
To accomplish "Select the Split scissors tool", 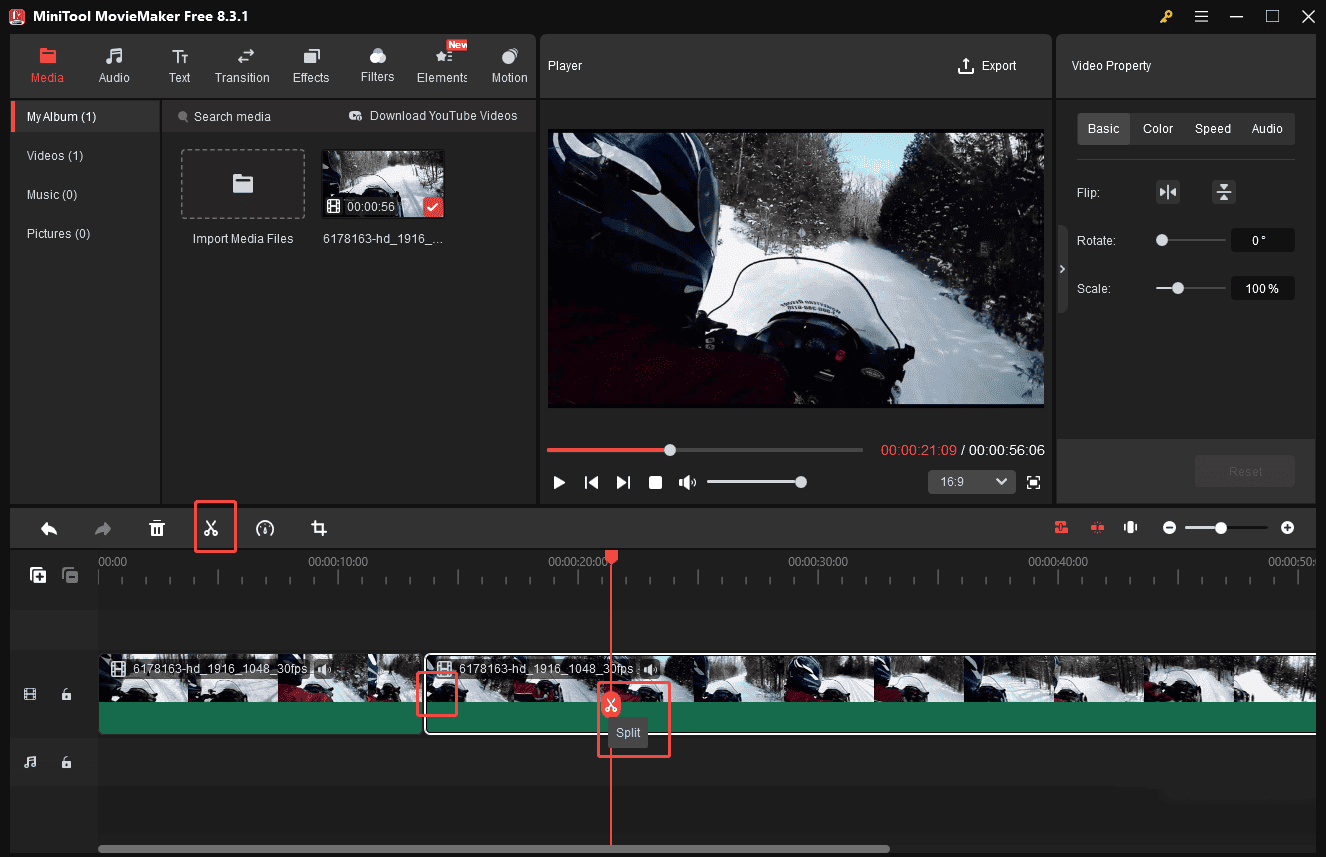I will click(x=215, y=527).
